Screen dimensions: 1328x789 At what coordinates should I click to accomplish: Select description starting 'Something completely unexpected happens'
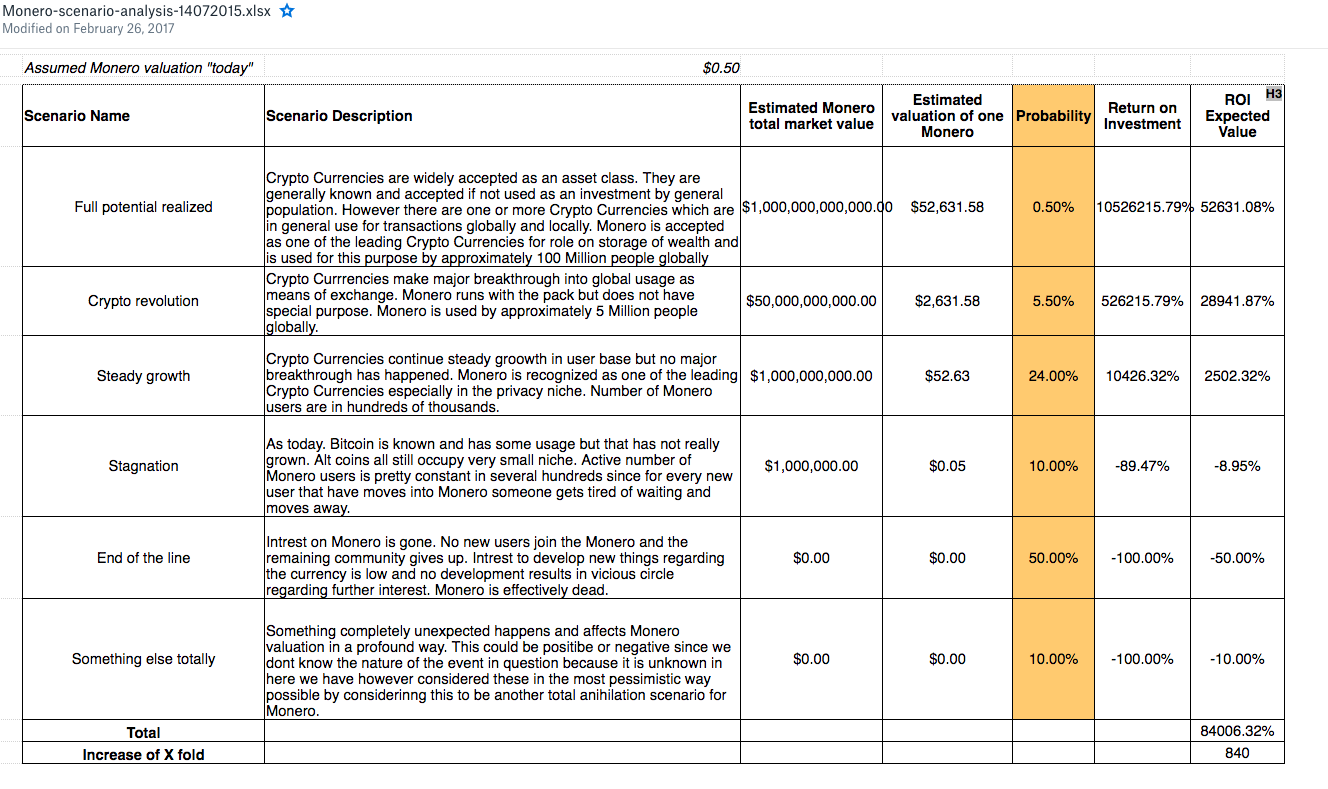(502, 659)
